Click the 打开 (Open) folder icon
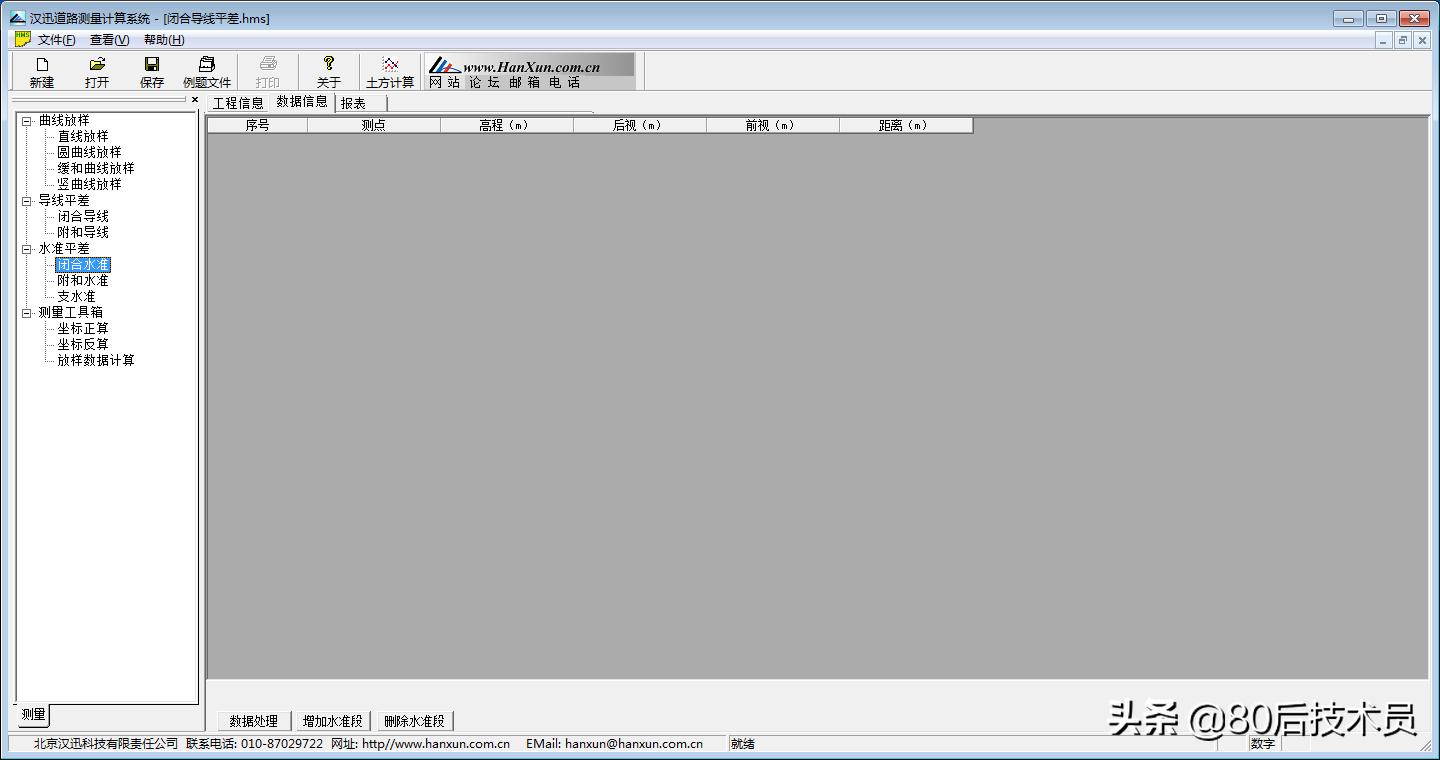 pyautogui.click(x=97, y=64)
